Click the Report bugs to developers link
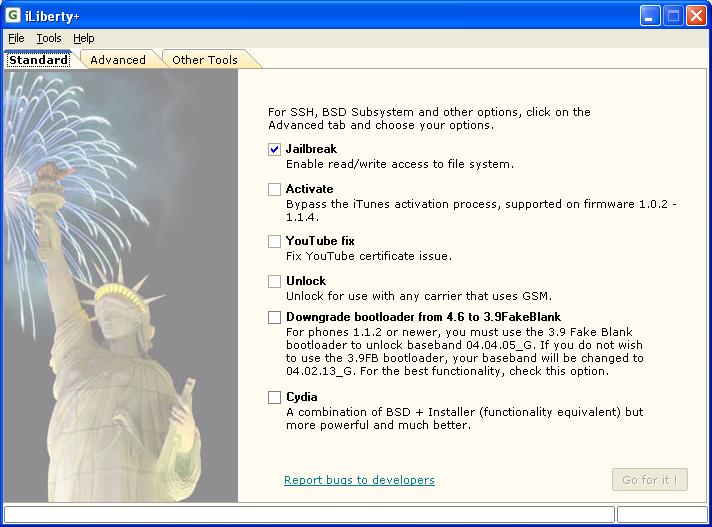The width and height of the screenshot is (712, 527). click(x=359, y=480)
